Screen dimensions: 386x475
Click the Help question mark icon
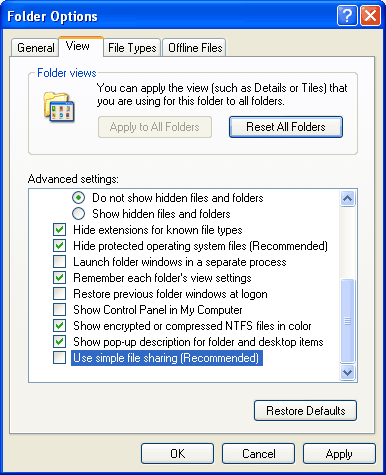pos(347,15)
